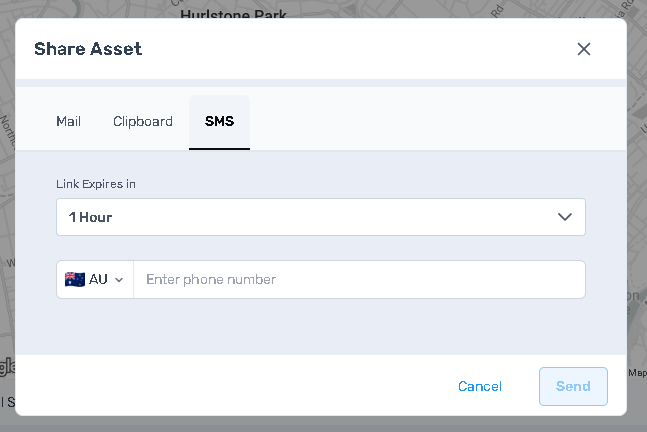Image resolution: width=647 pixels, height=432 pixels.
Task: Click the Map text at bottom right
Action: click(637, 374)
